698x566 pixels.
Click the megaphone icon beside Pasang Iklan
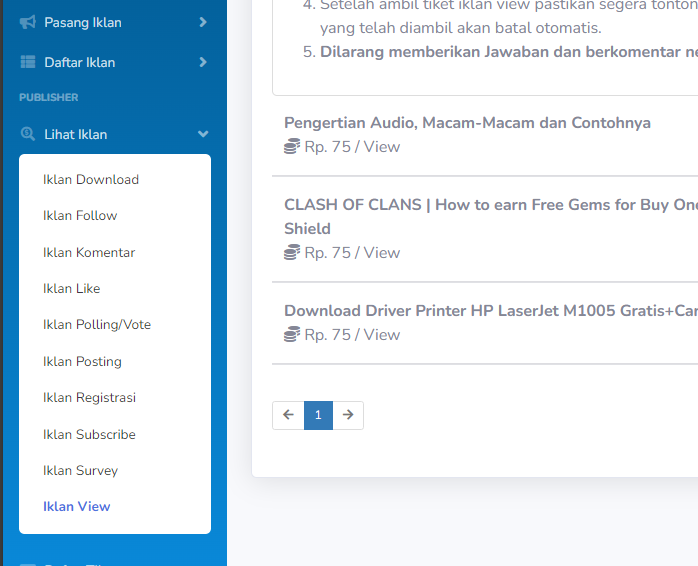28,22
